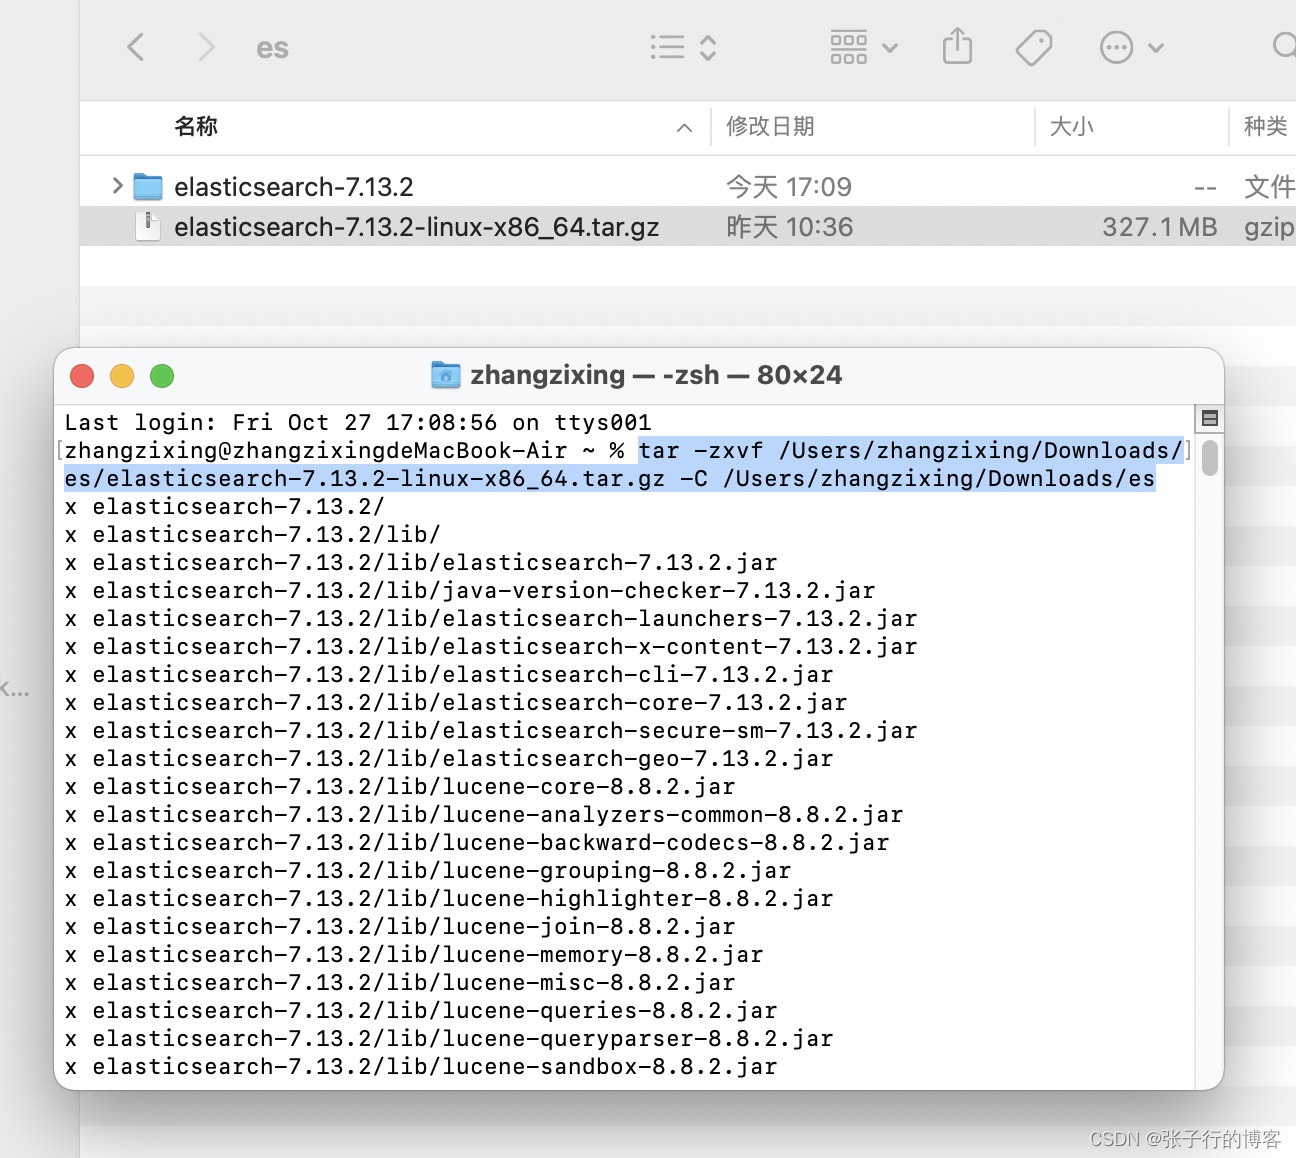Click the Finder forward arrow

point(205,46)
